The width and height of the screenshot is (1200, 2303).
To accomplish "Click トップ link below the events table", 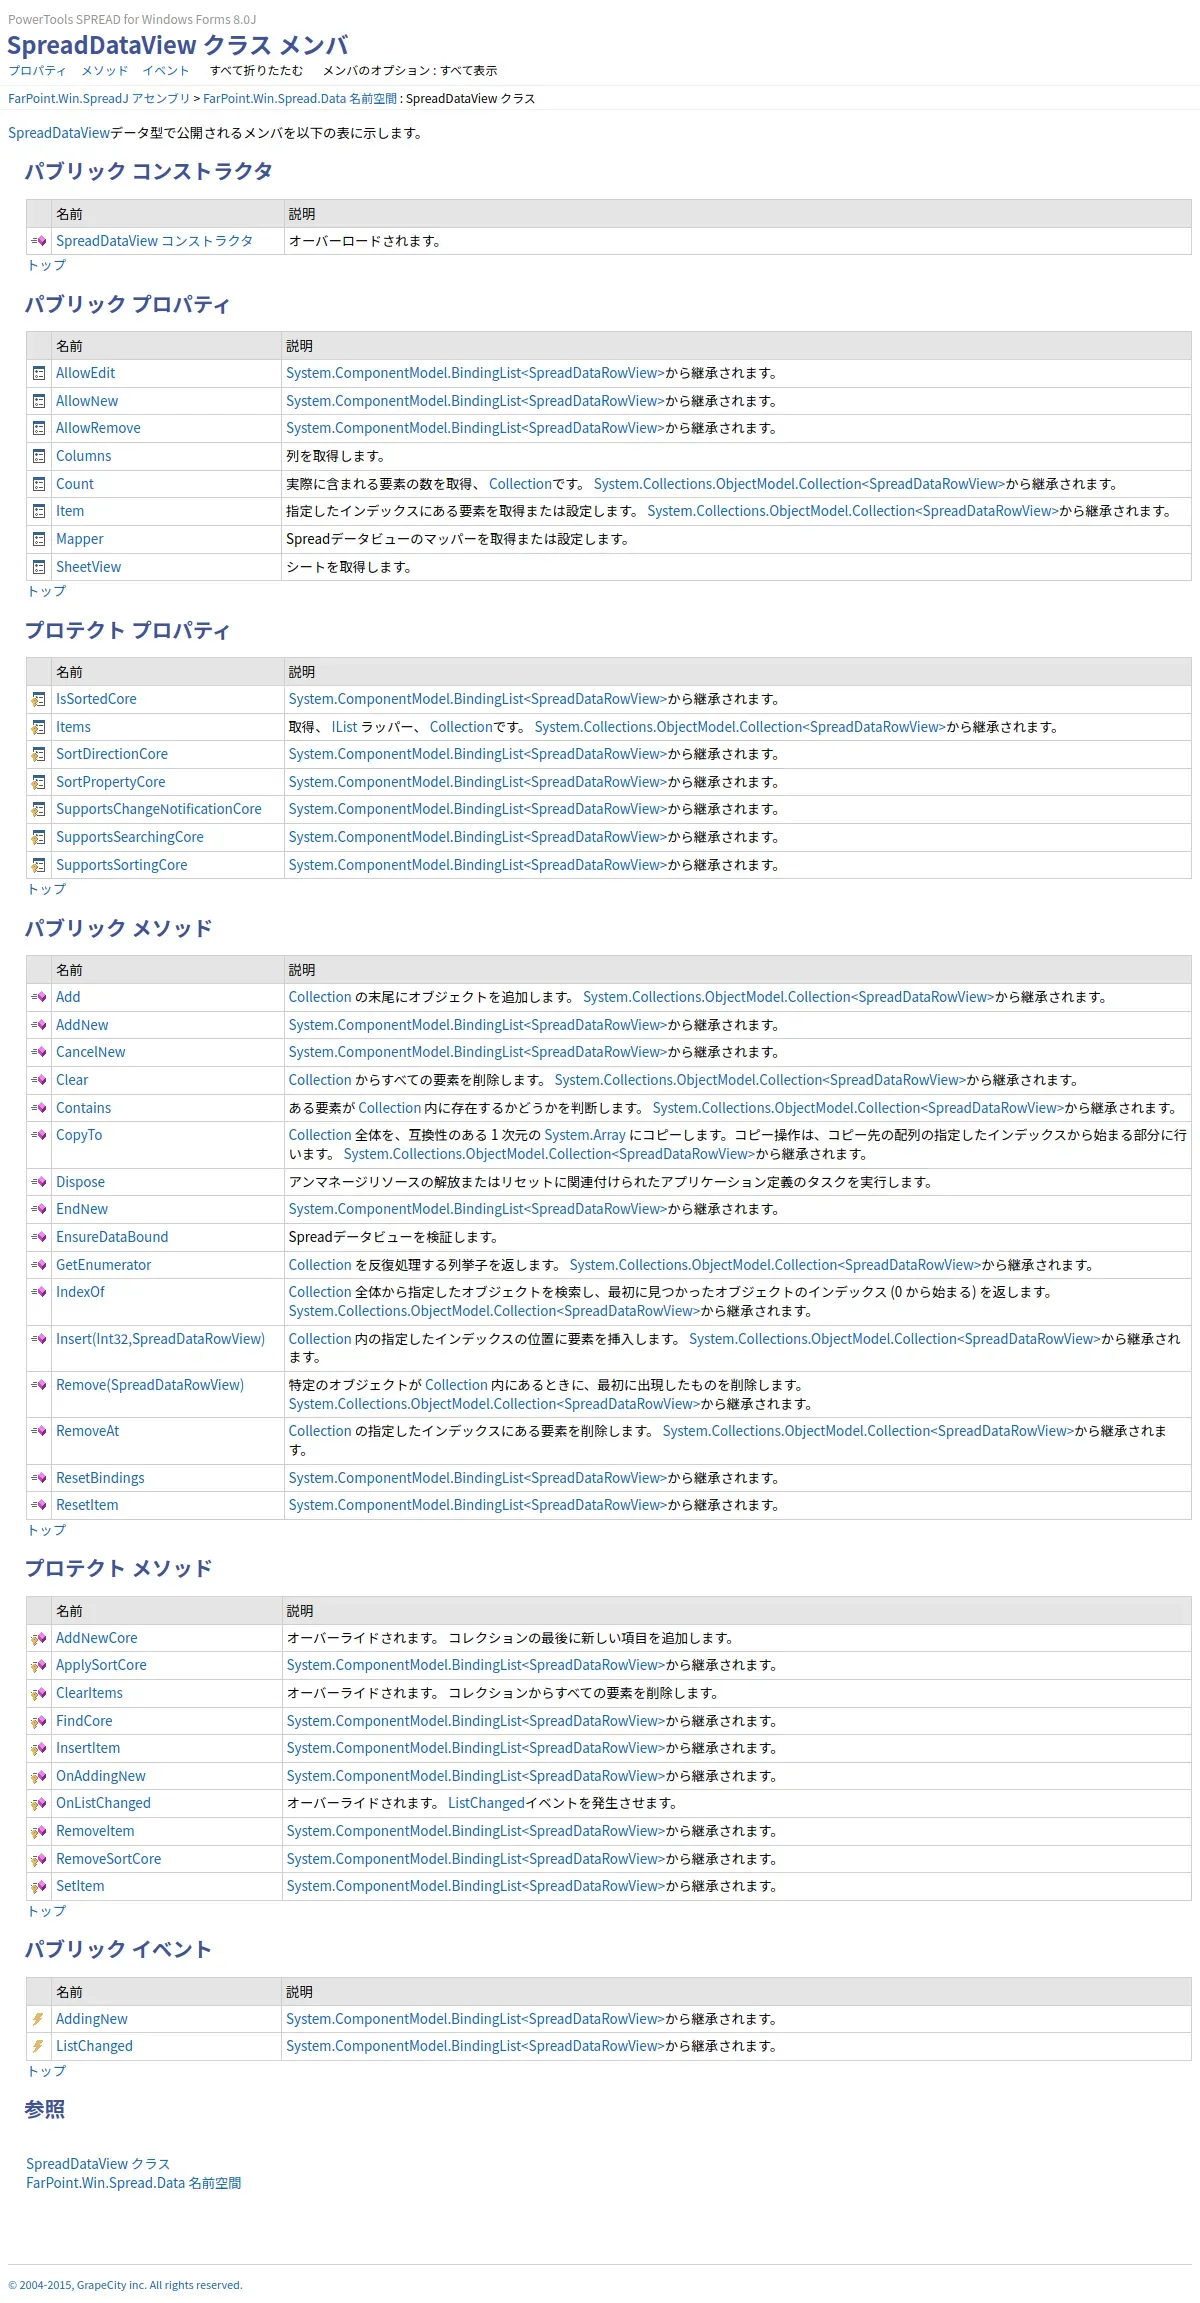I will [46, 2071].
